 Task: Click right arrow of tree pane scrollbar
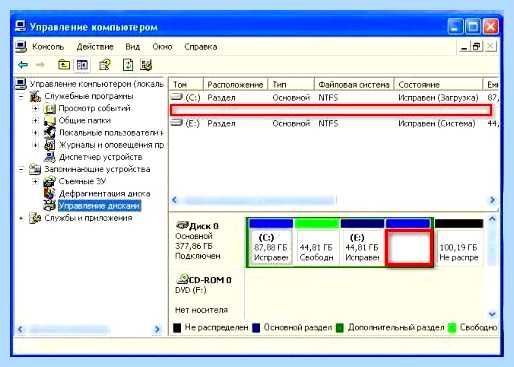tap(157, 330)
